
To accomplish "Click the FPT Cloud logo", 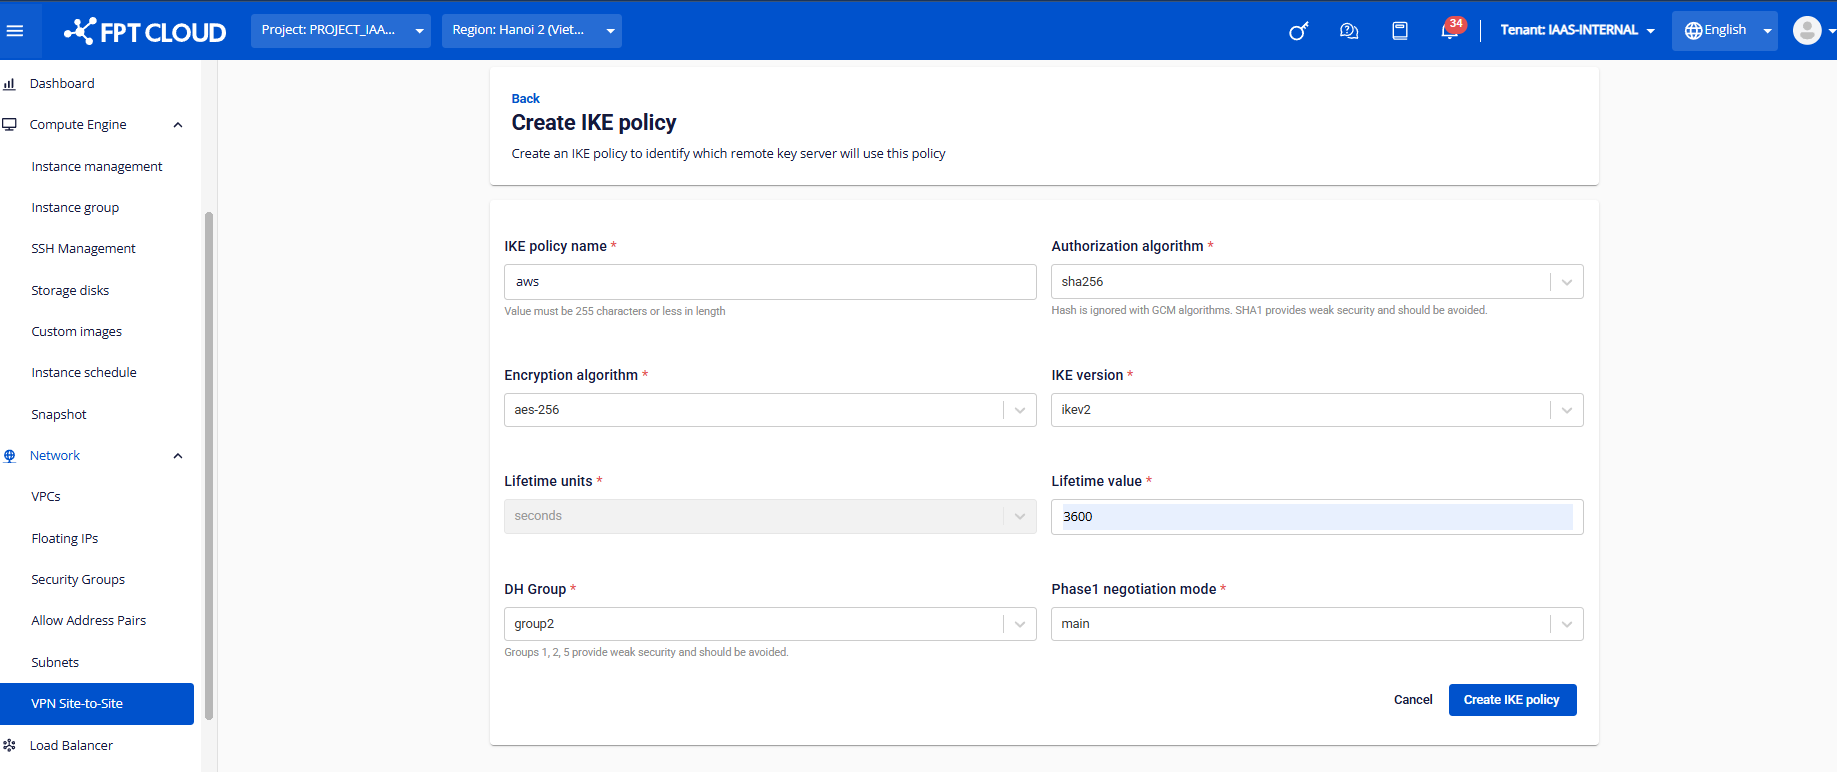I will (x=145, y=31).
